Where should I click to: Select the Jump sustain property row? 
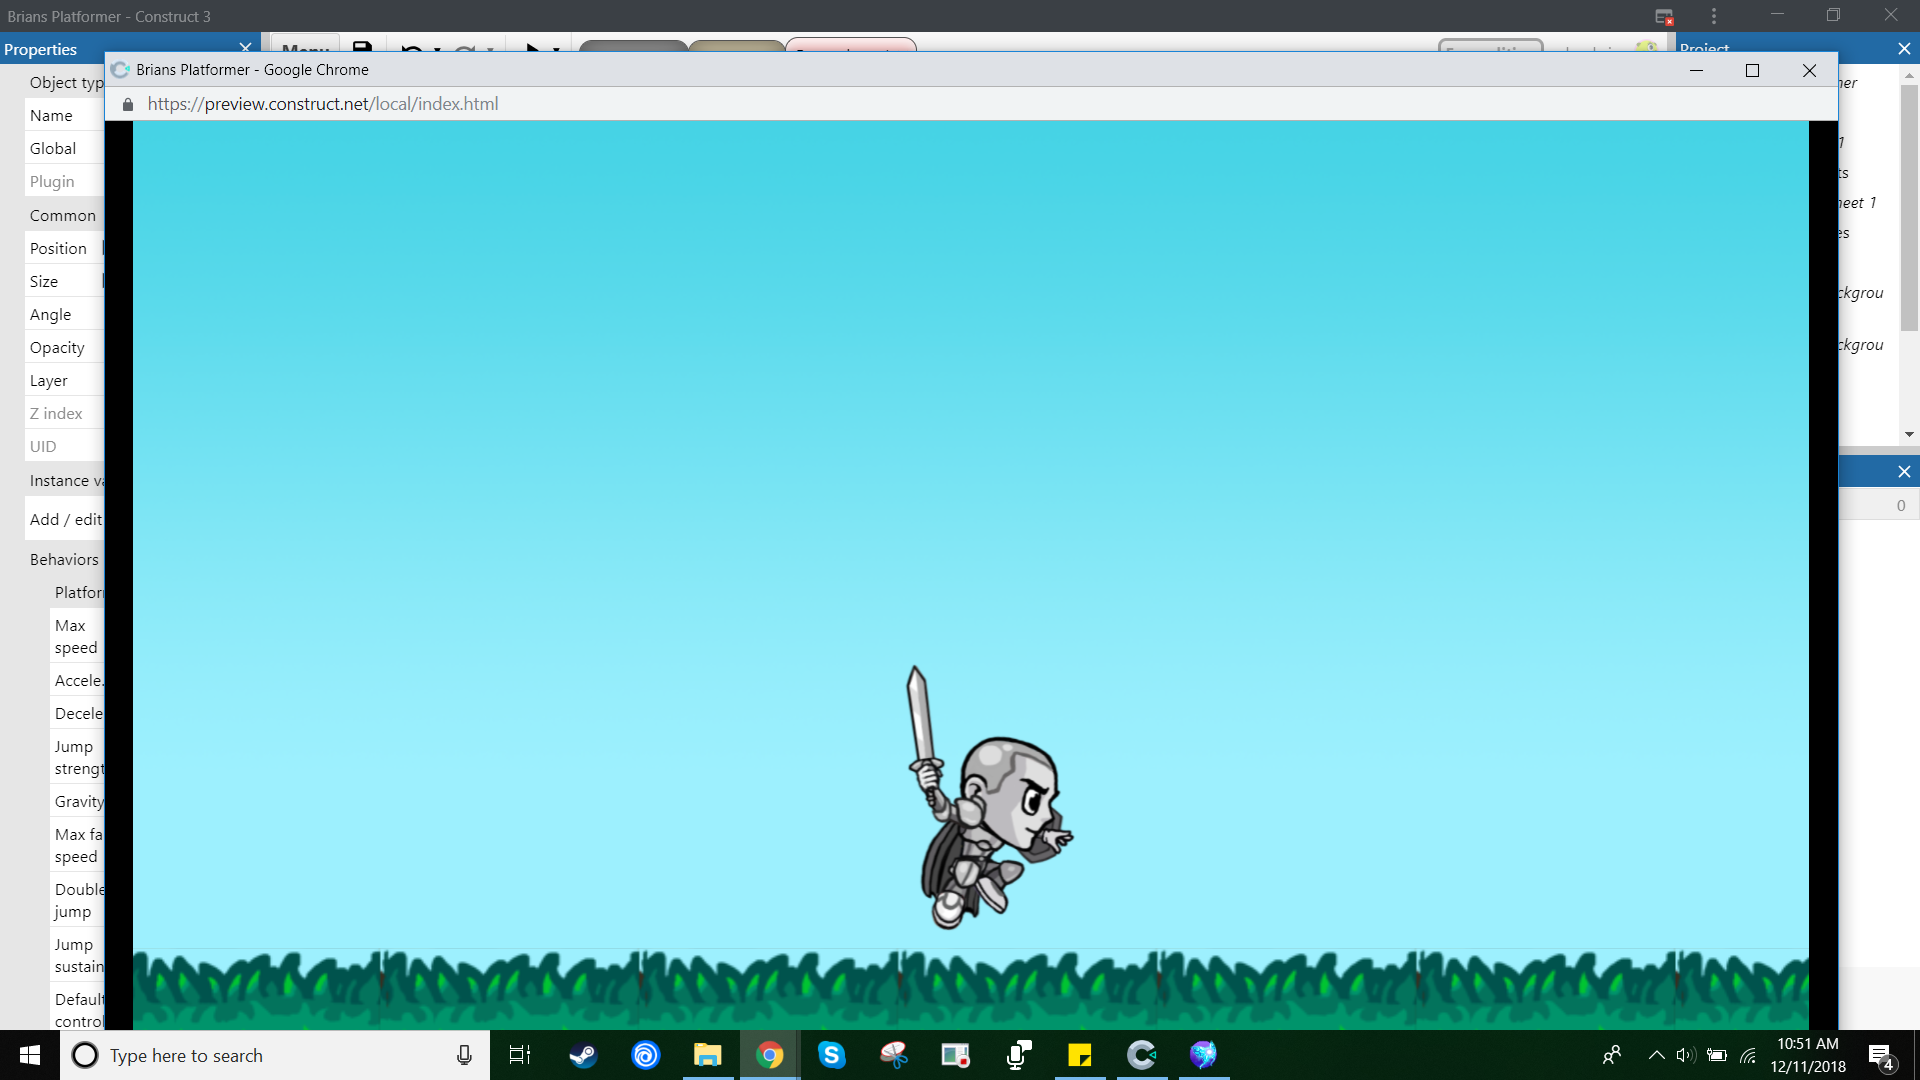[x=77, y=956]
